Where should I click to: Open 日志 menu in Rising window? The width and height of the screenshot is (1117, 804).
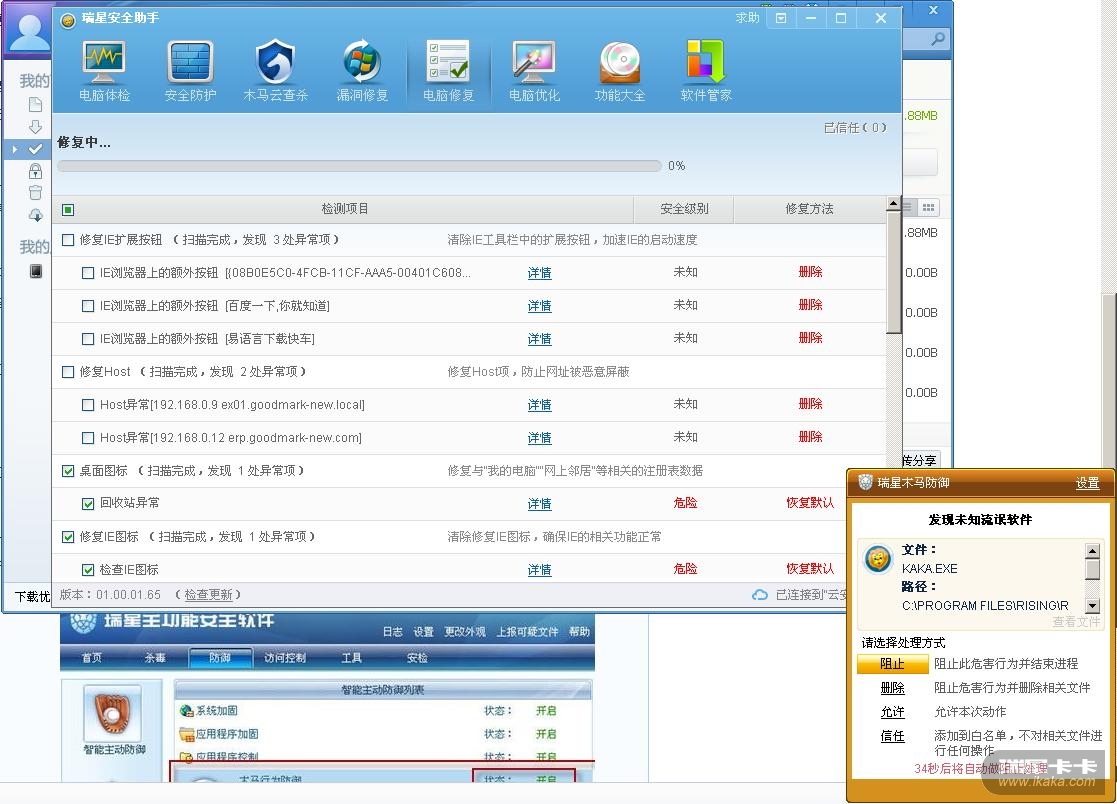point(393,632)
